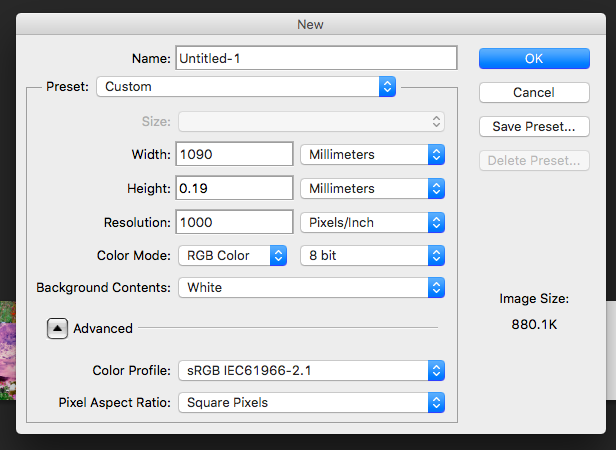The height and width of the screenshot is (450, 616).
Task: Open Background Contents White dropdown
Action: 311,288
